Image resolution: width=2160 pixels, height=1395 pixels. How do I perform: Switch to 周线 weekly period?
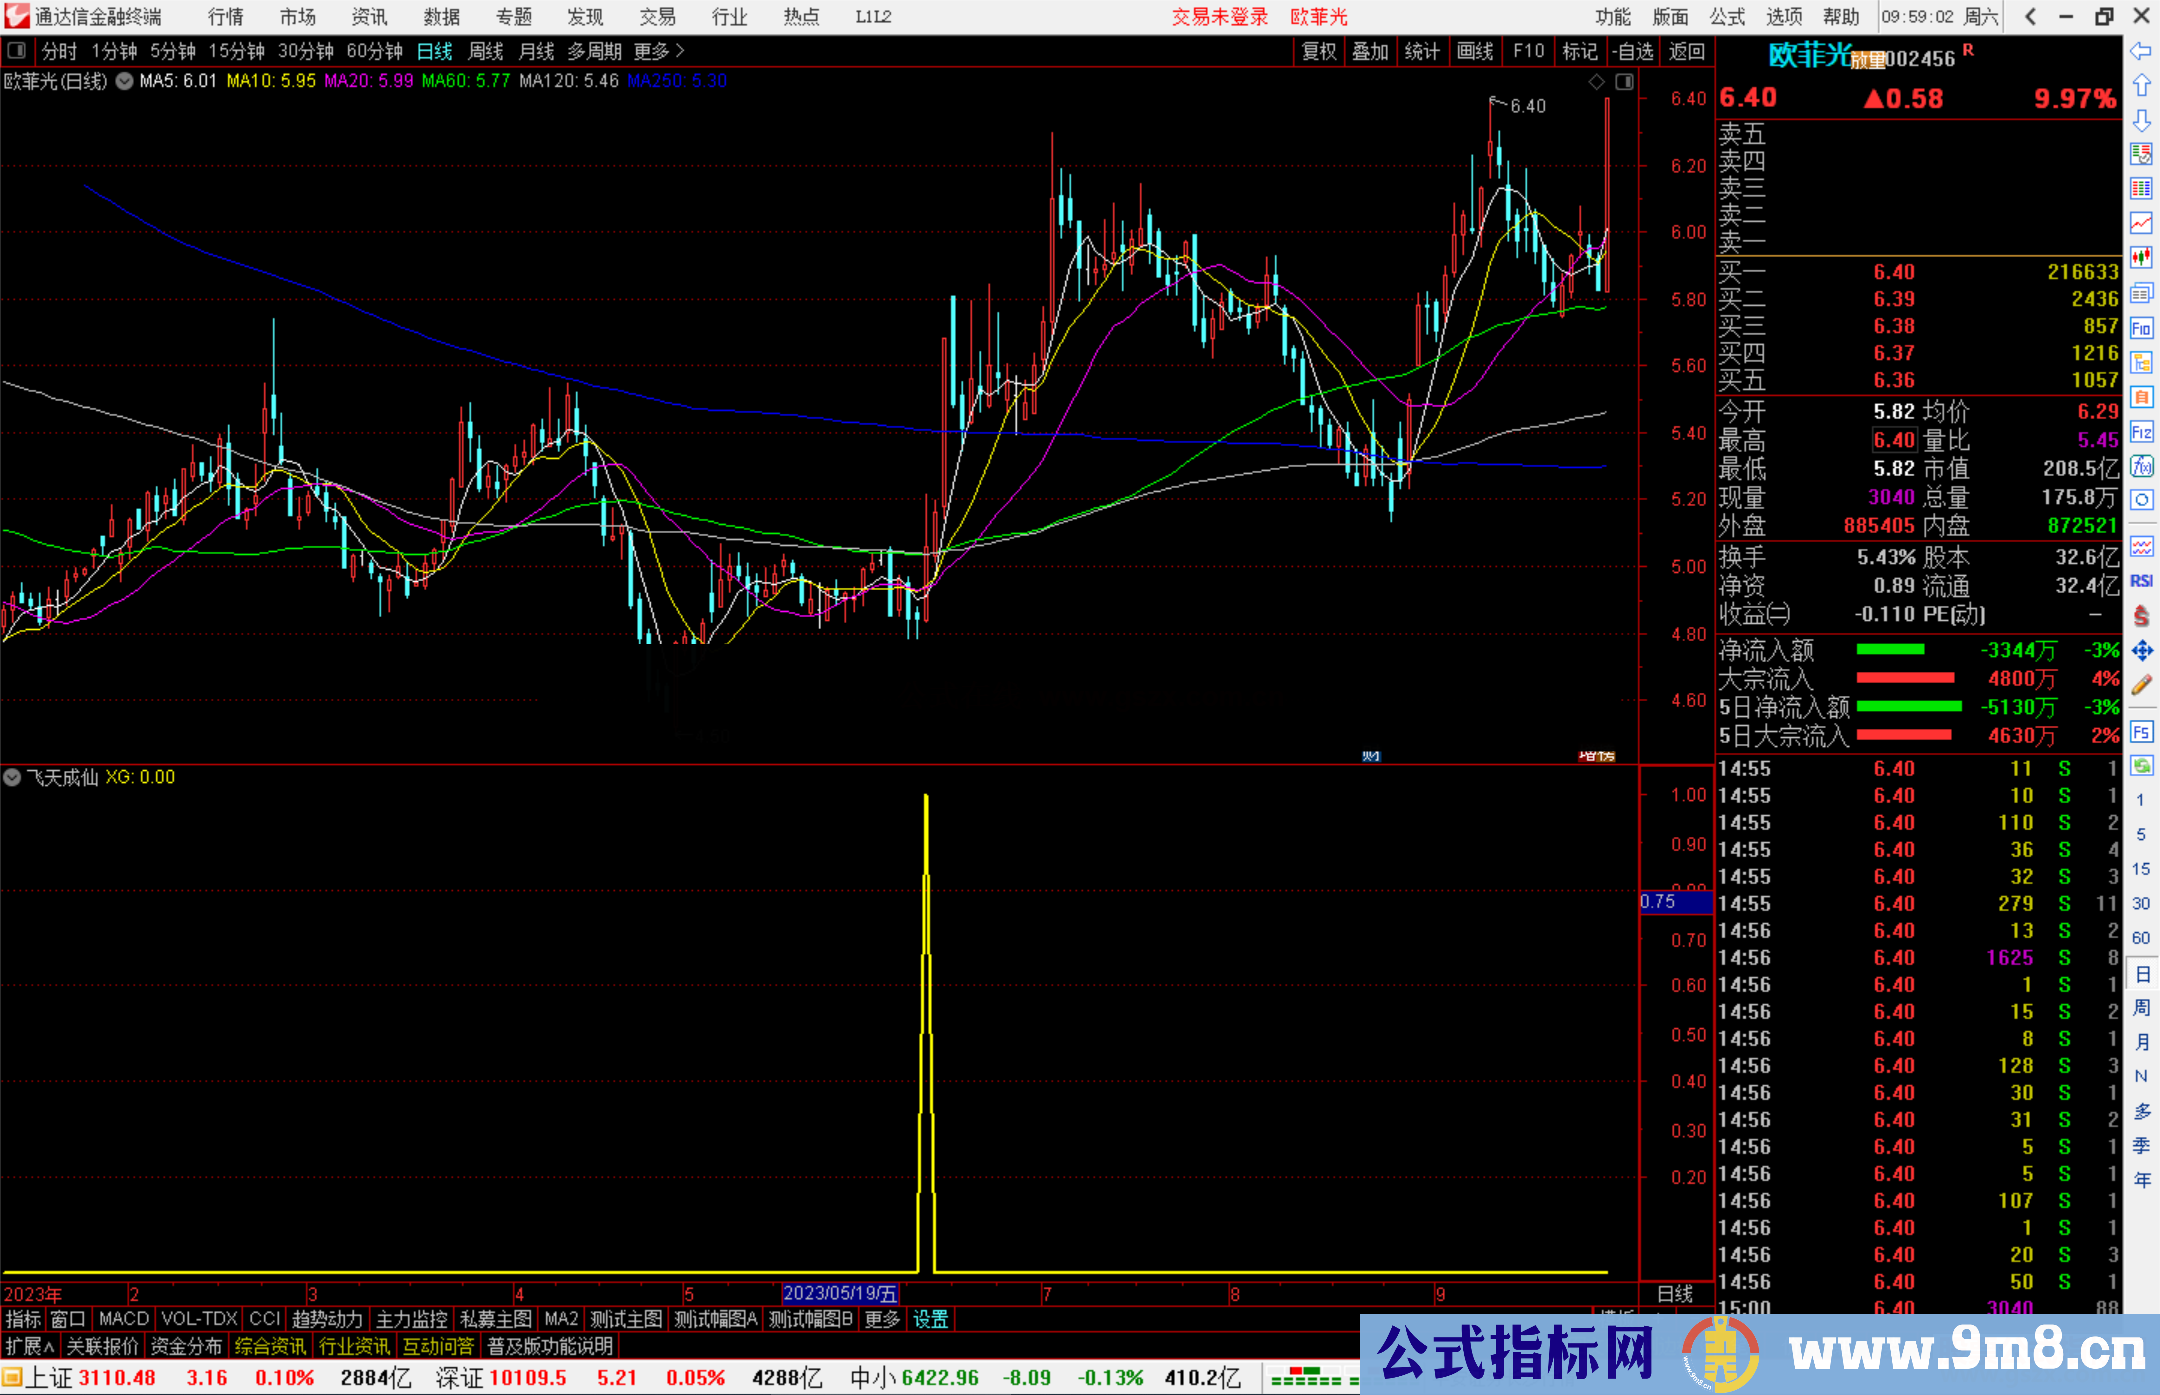click(486, 51)
